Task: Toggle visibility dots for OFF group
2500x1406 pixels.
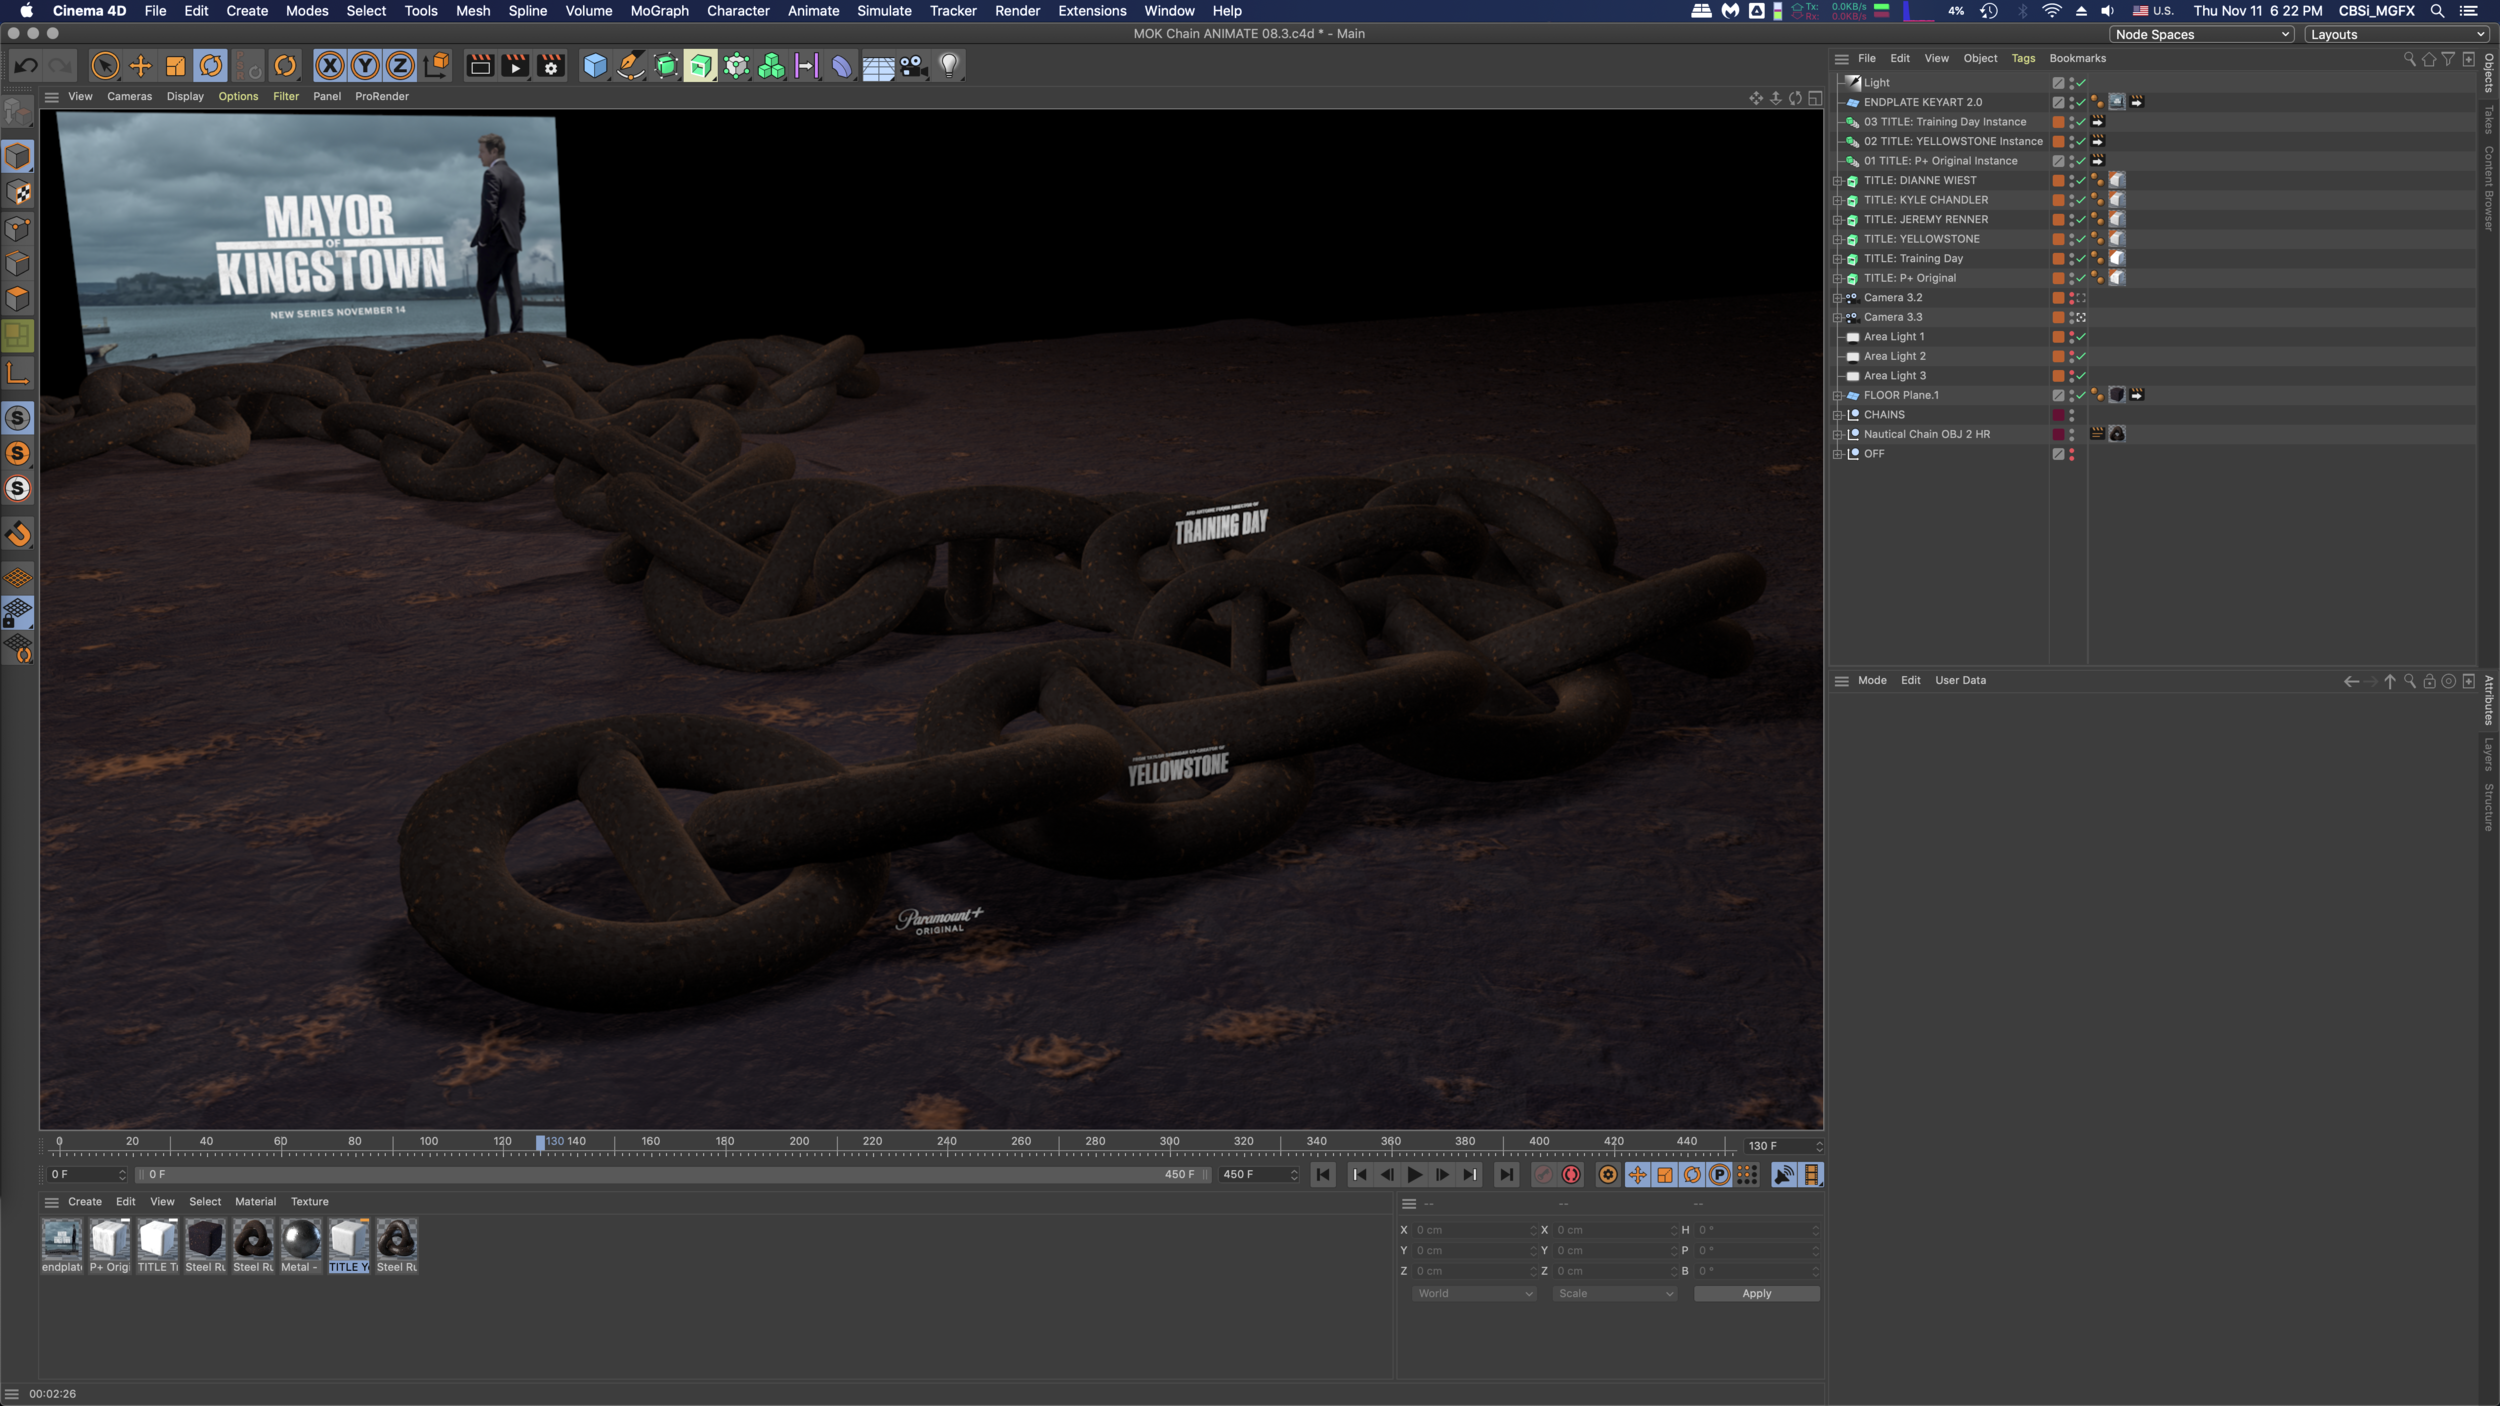Action: point(2072,454)
